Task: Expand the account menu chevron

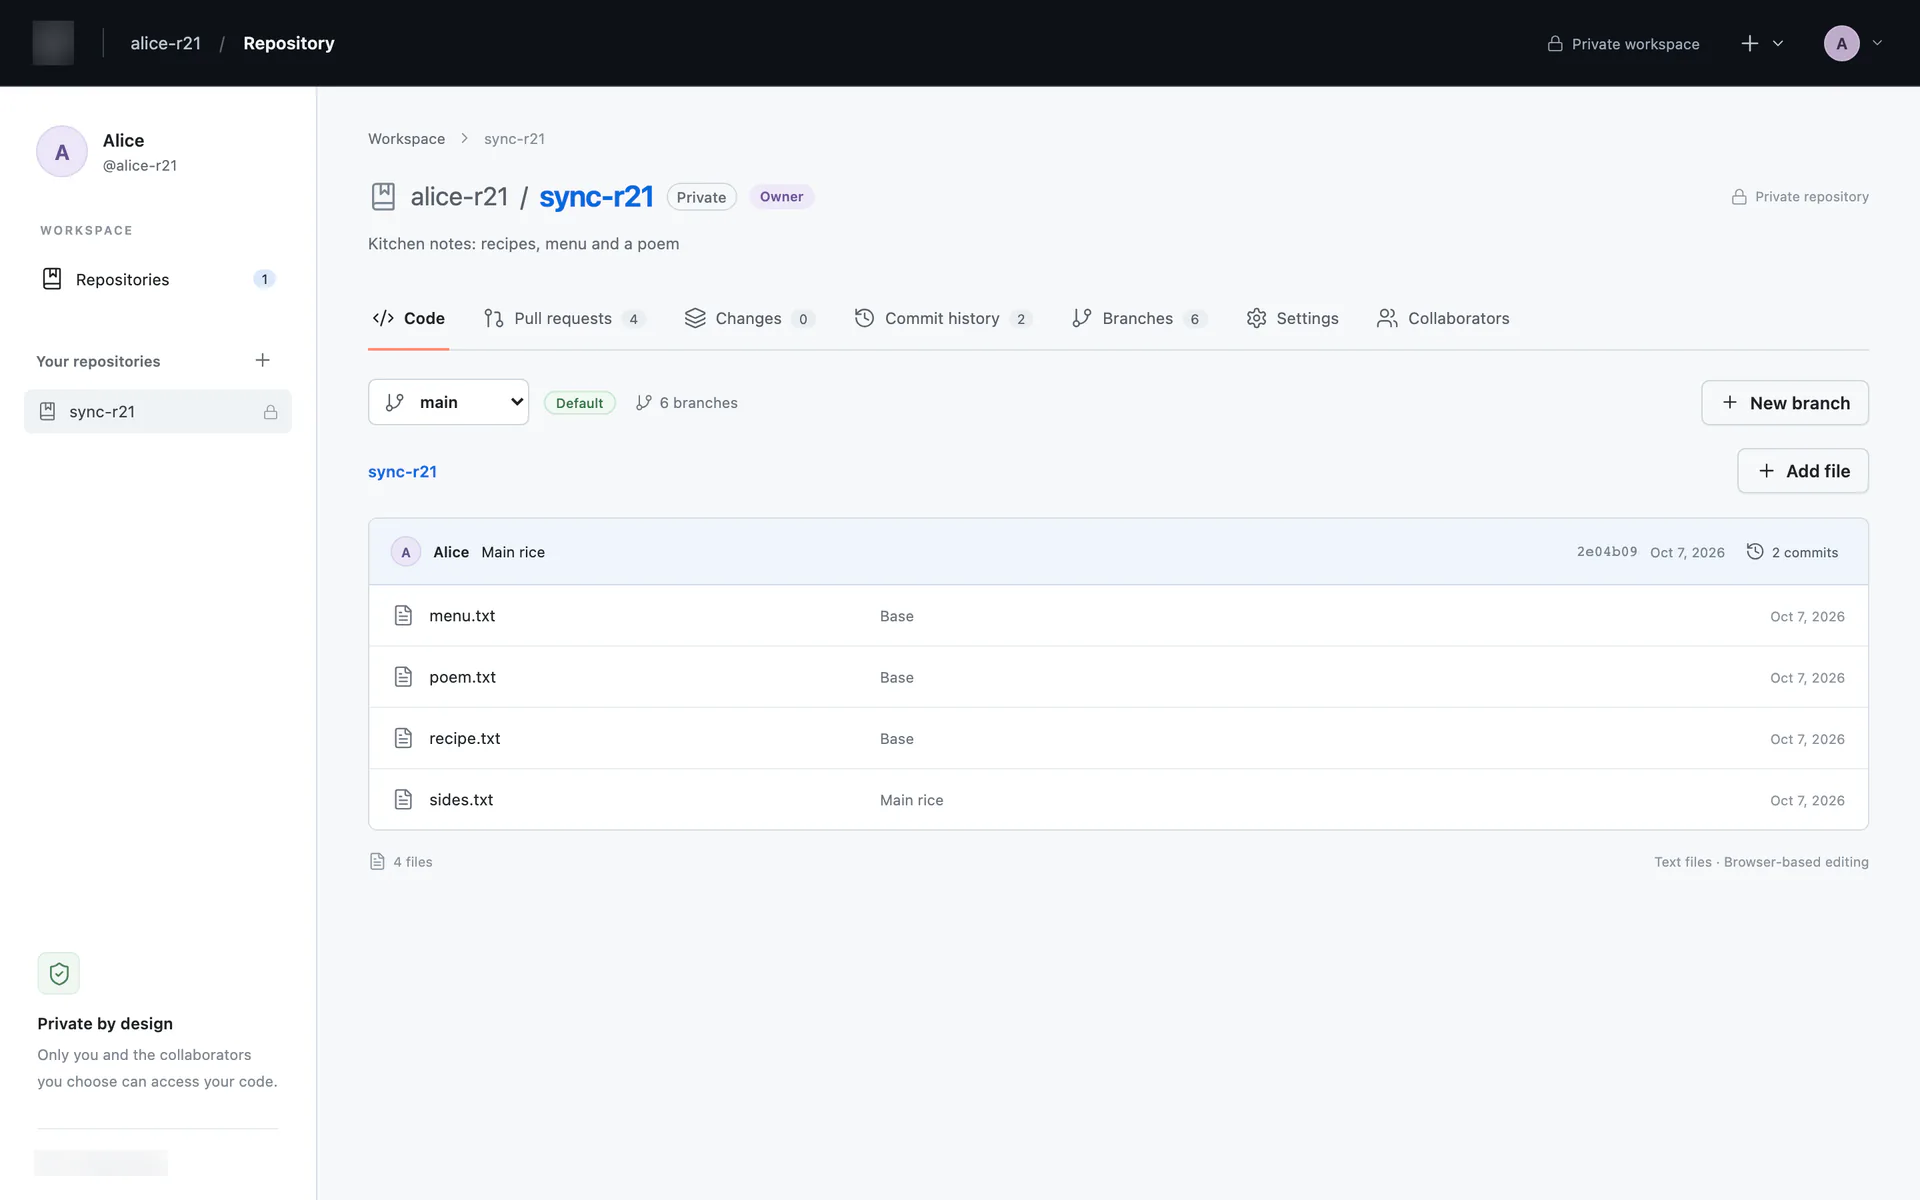Action: coord(1877,43)
